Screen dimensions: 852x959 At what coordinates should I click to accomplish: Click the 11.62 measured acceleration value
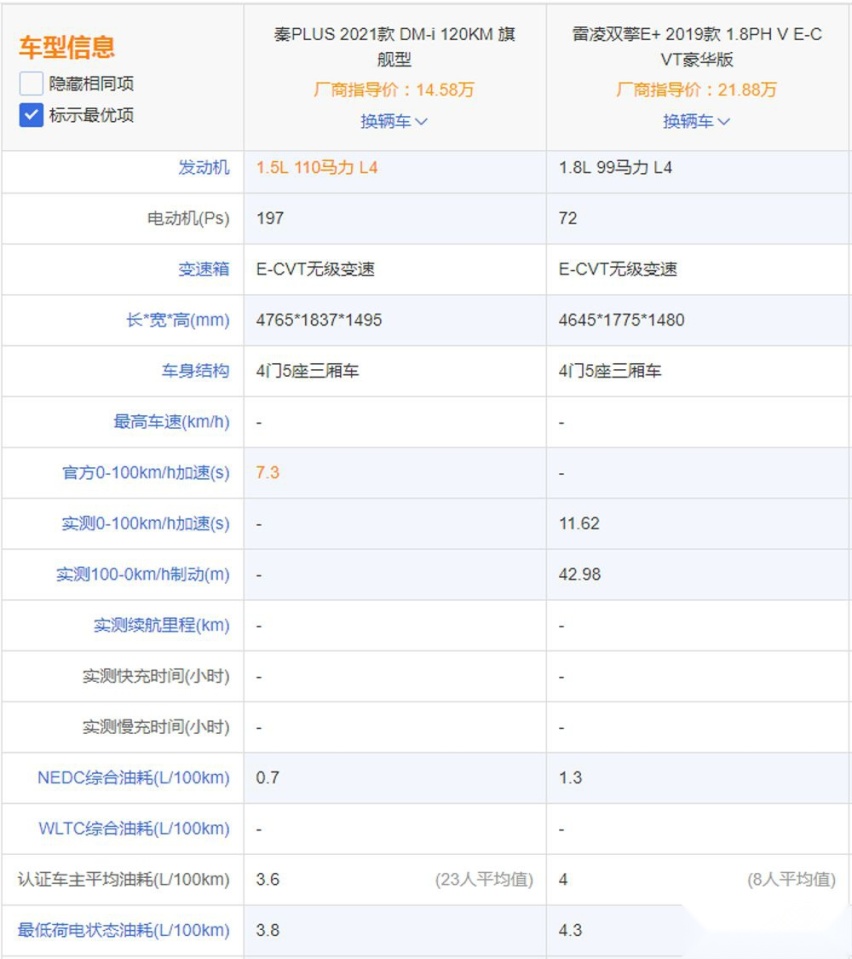(x=579, y=524)
